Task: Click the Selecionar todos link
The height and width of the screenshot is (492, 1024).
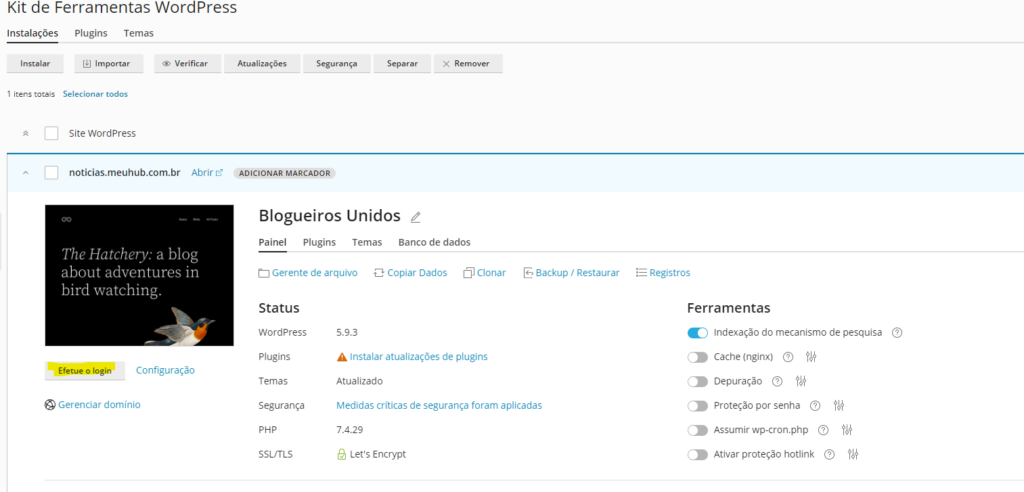Action: (95, 94)
